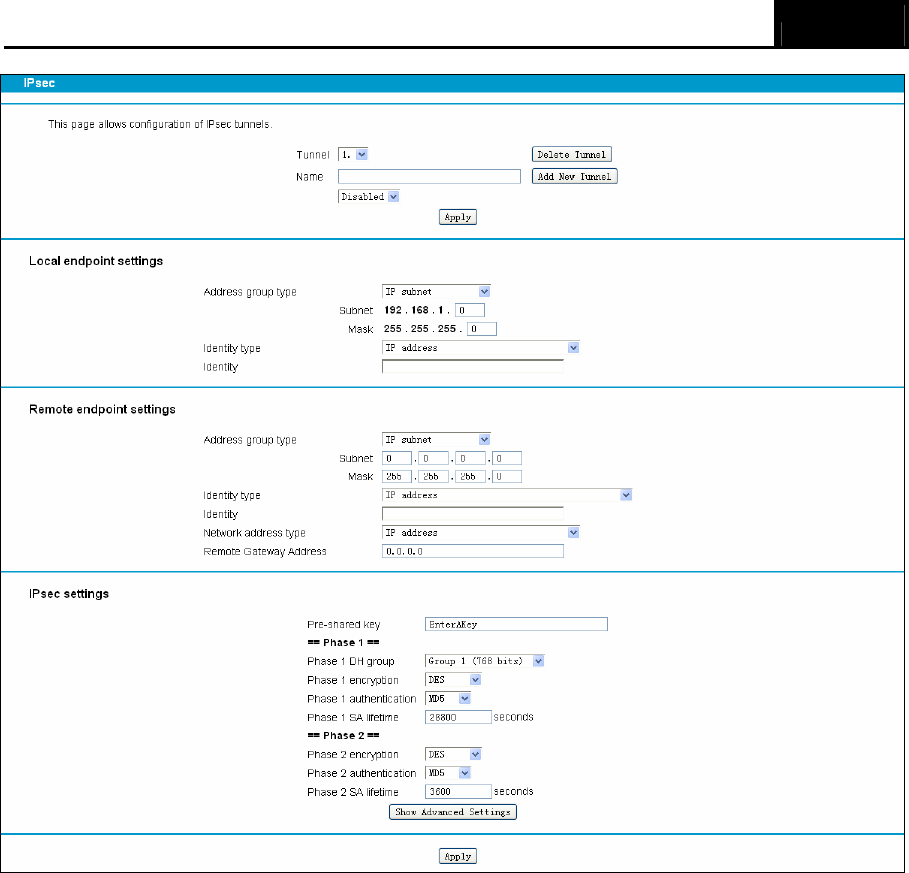
Task: Click the '== Phase 2 ==' label
Action: pyautogui.click(x=343, y=735)
